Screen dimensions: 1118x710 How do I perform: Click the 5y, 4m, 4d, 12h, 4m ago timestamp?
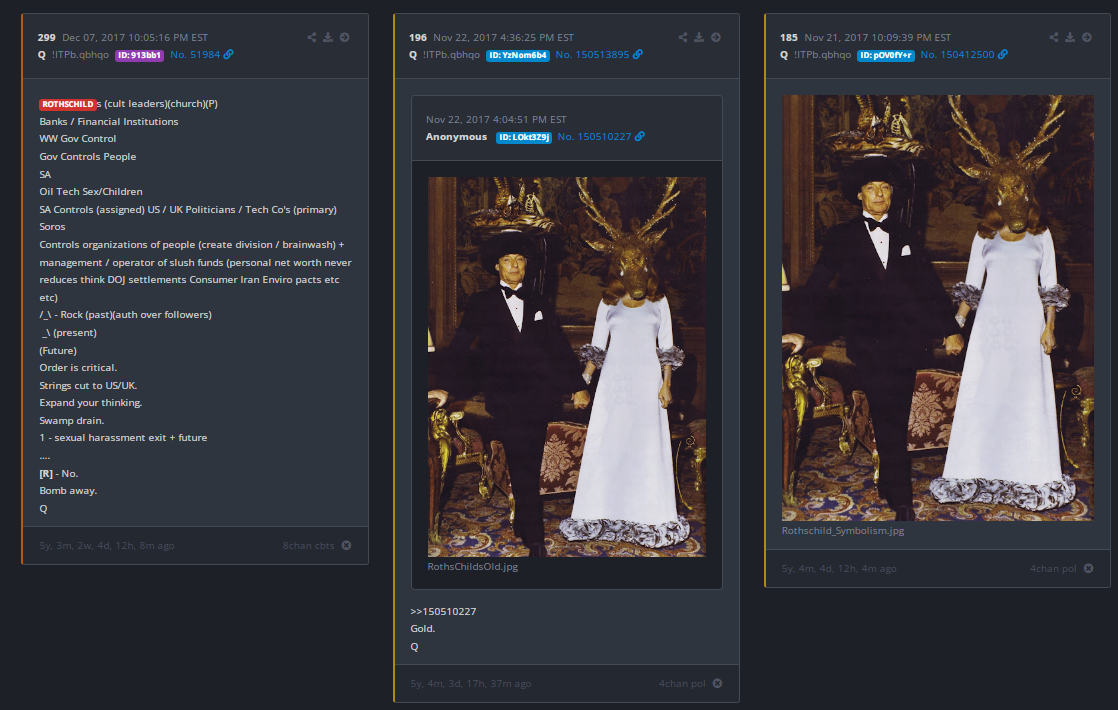coord(839,568)
